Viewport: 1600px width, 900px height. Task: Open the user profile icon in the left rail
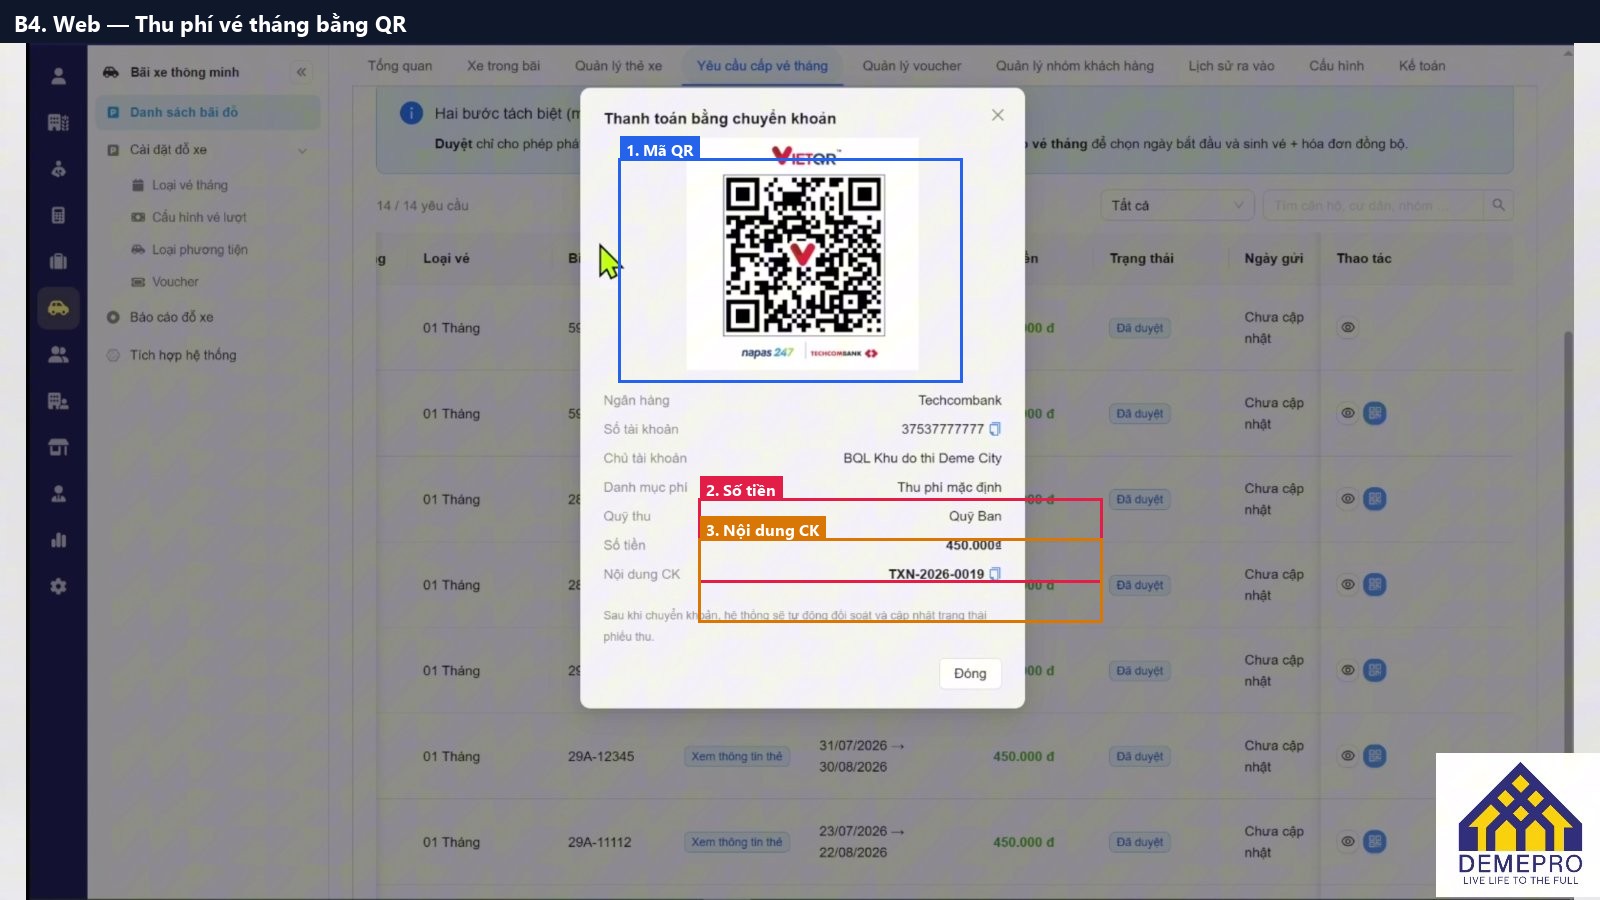[59, 76]
